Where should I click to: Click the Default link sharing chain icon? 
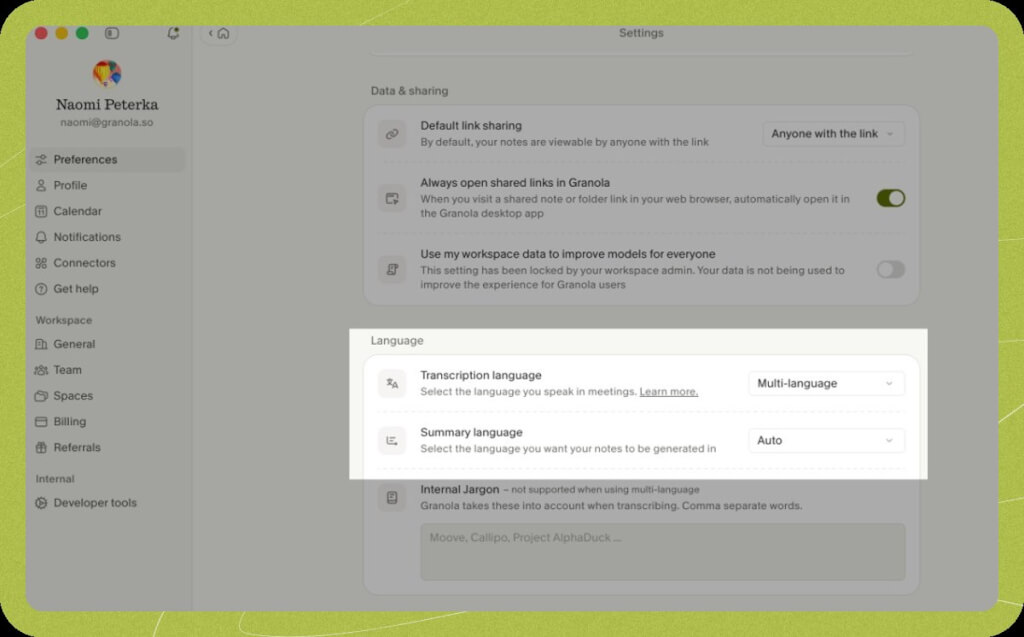pos(392,134)
